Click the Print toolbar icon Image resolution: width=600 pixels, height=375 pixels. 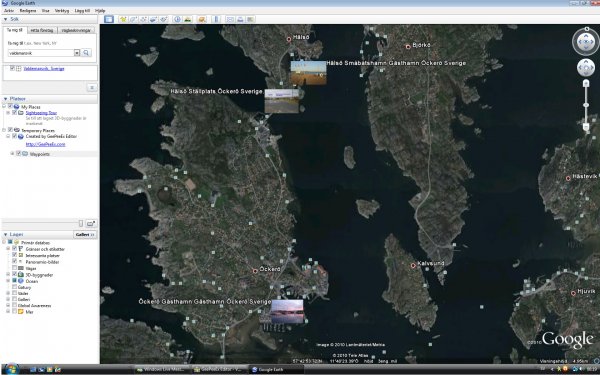(240, 19)
